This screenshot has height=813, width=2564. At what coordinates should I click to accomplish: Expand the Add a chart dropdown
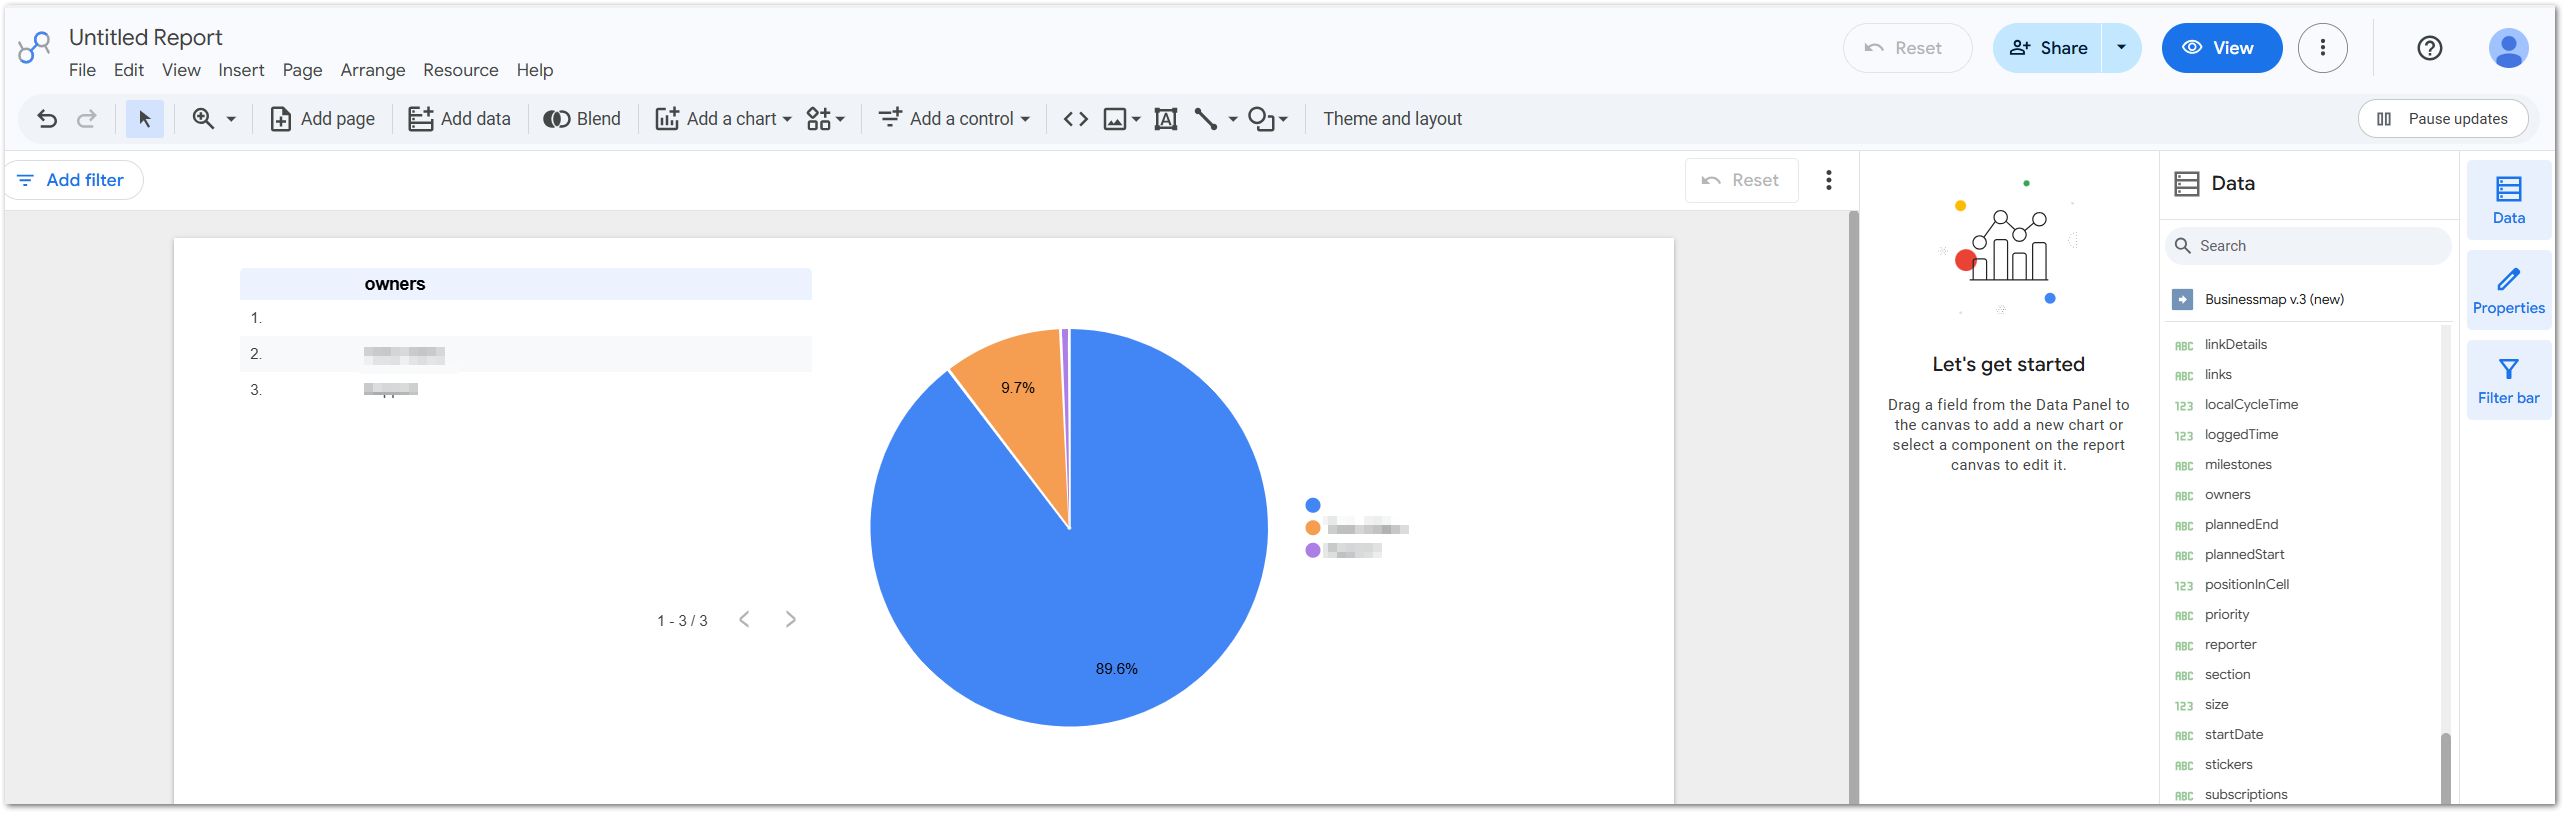[x=723, y=119]
